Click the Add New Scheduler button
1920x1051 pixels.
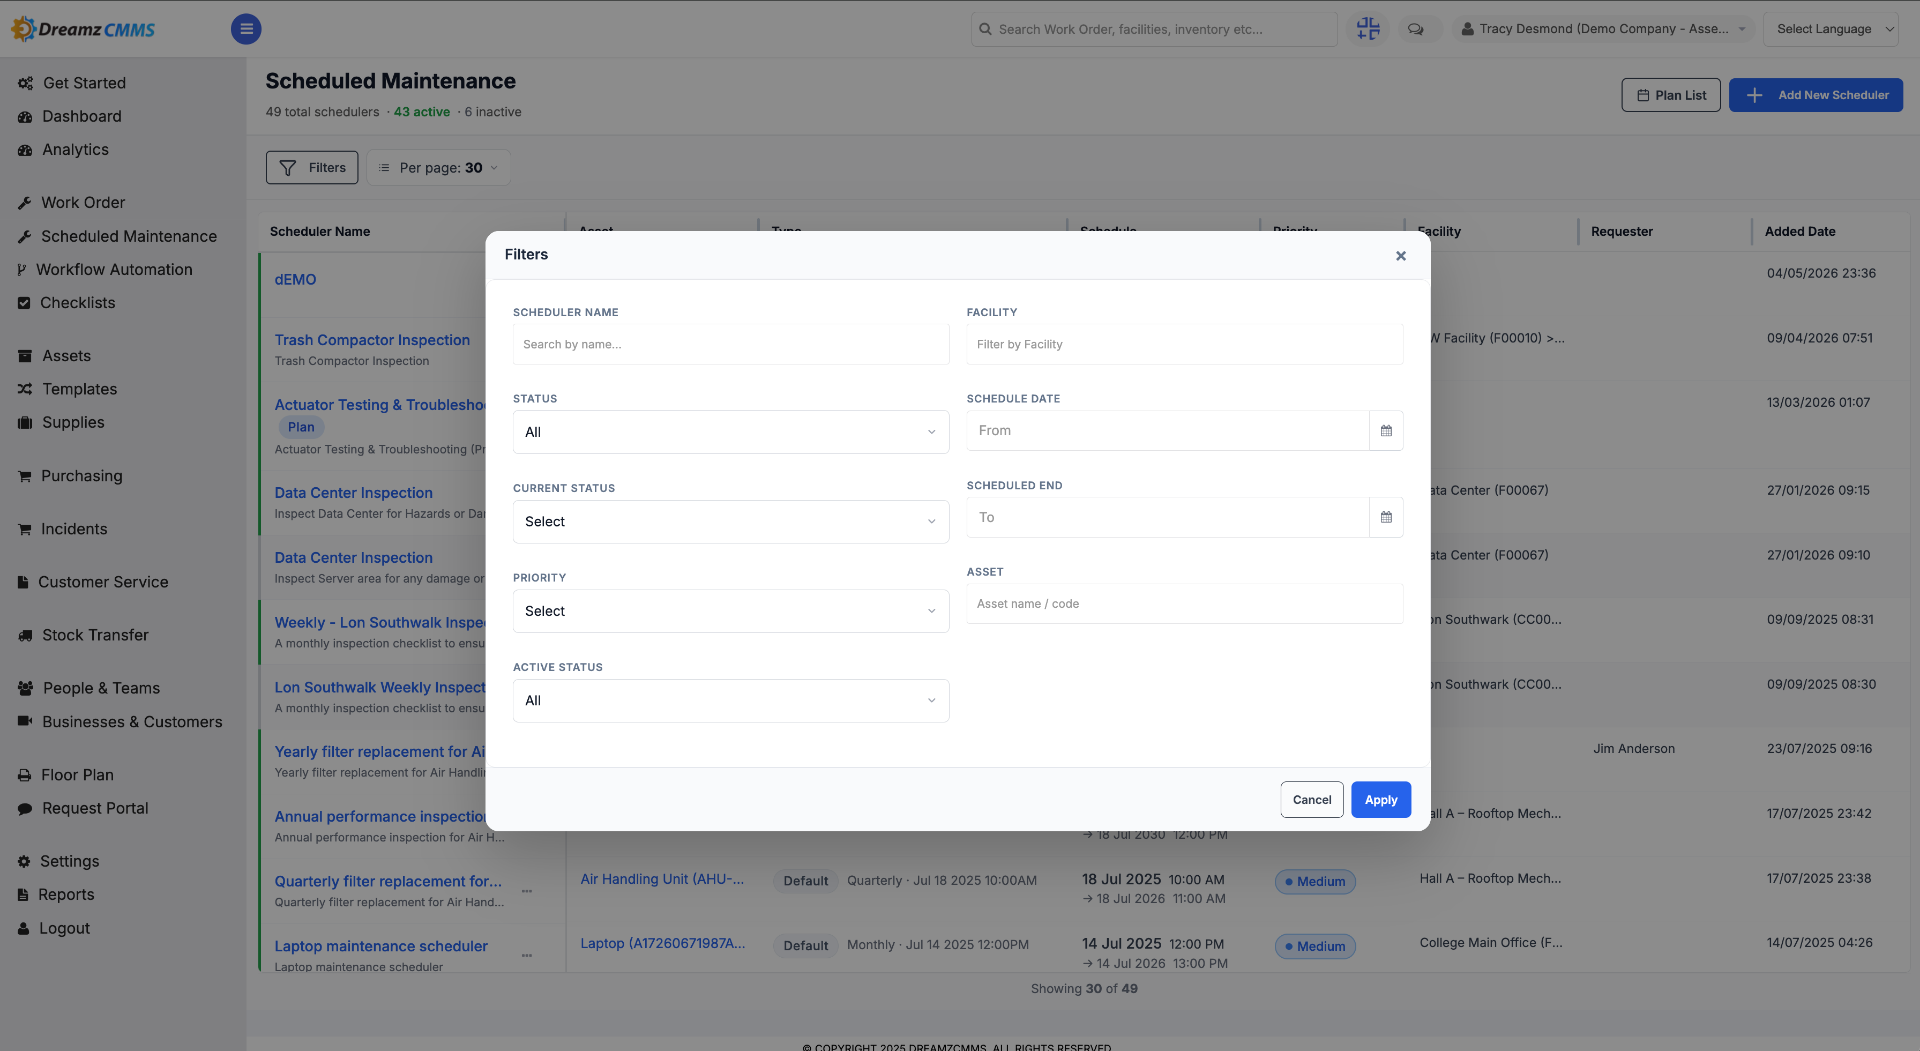tap(1816, 95)
